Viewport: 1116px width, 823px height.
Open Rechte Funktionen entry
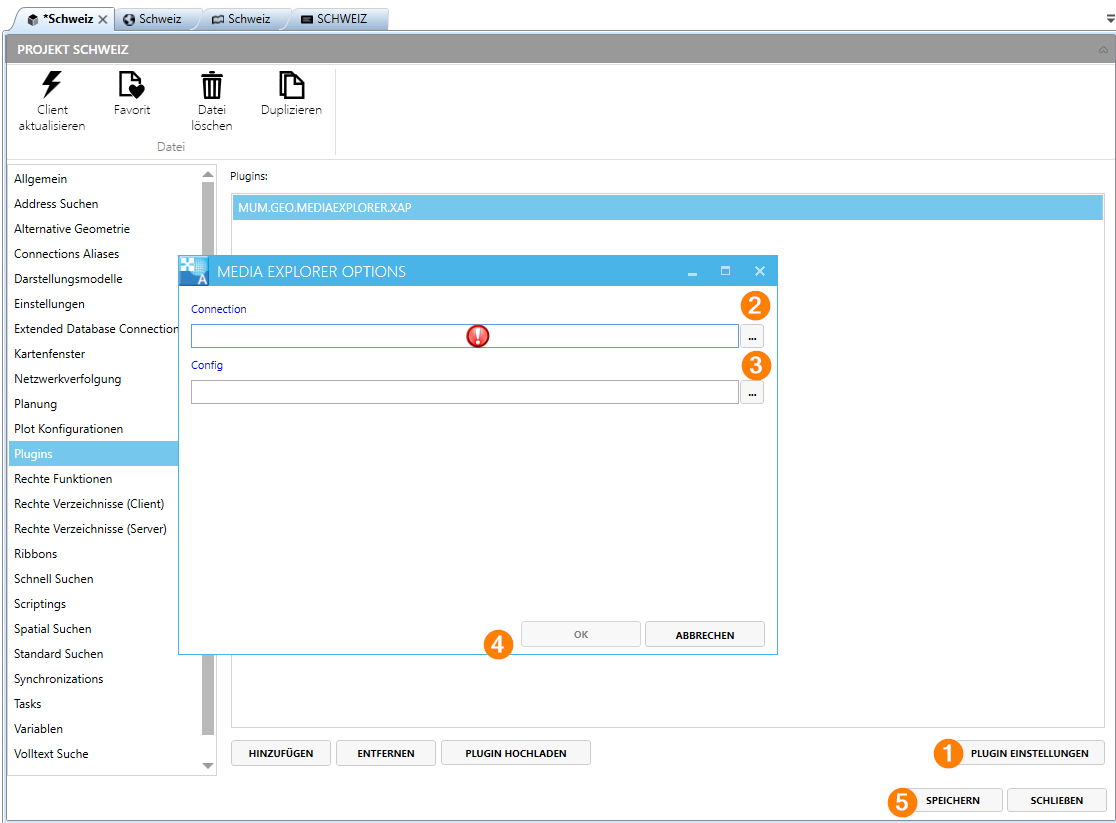[63, 479]
